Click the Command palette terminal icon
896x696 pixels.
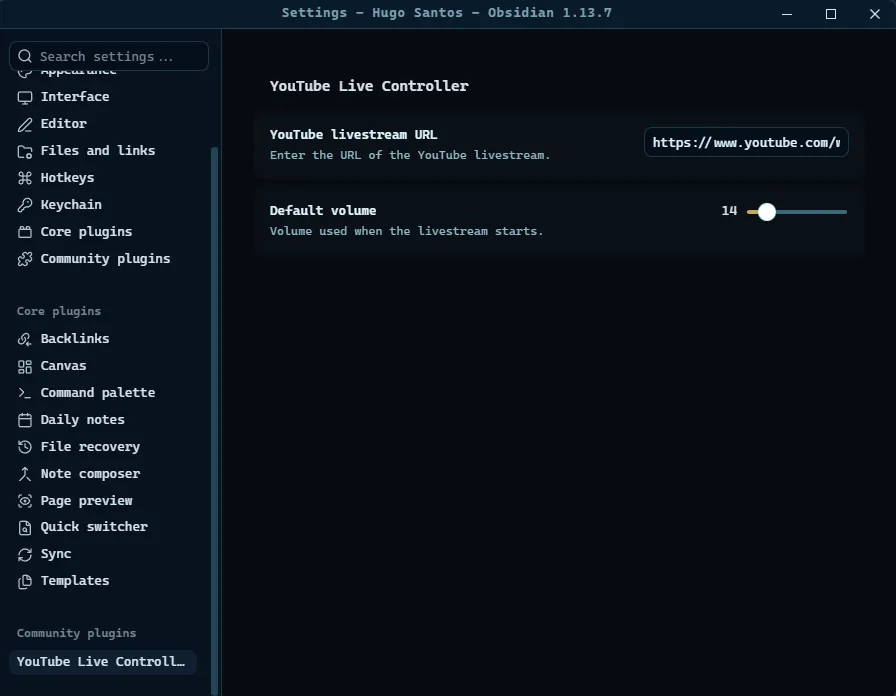25,393
